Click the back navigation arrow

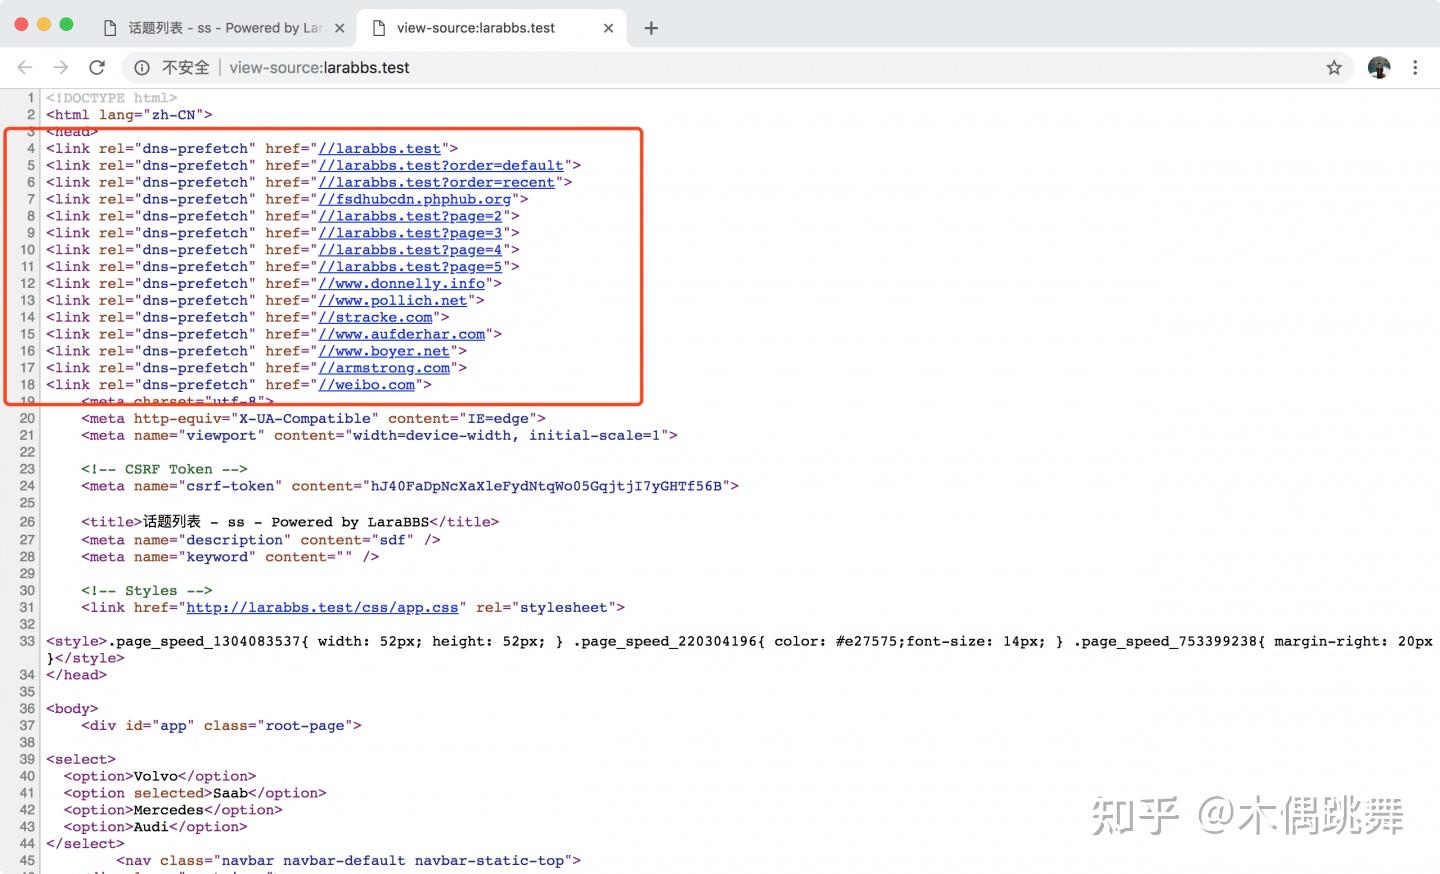pos(24,67)
